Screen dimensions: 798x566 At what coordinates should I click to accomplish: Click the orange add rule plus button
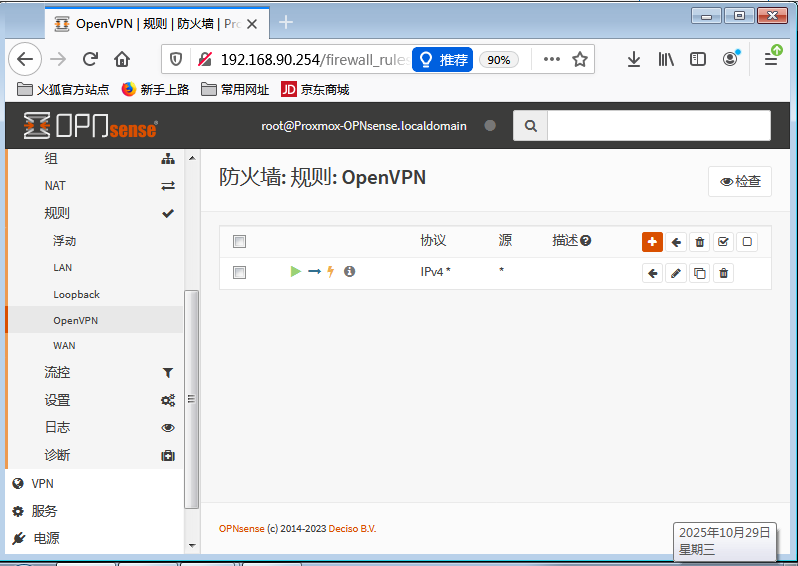click(652, 242)
